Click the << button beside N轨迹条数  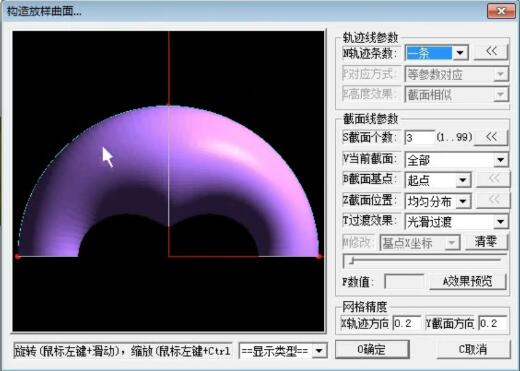(x=491, y=52)
